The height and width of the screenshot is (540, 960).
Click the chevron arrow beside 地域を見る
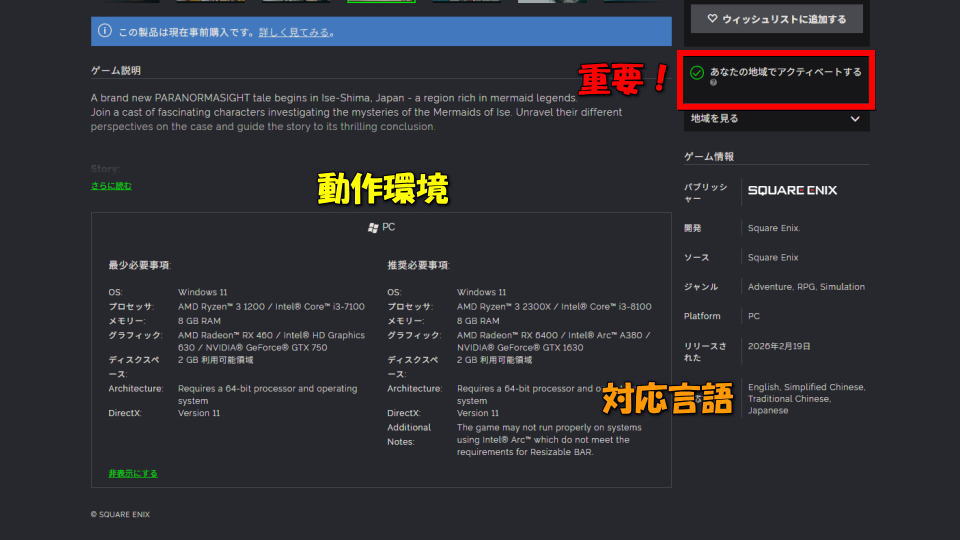pyautogui.click(x=854, y=118)
